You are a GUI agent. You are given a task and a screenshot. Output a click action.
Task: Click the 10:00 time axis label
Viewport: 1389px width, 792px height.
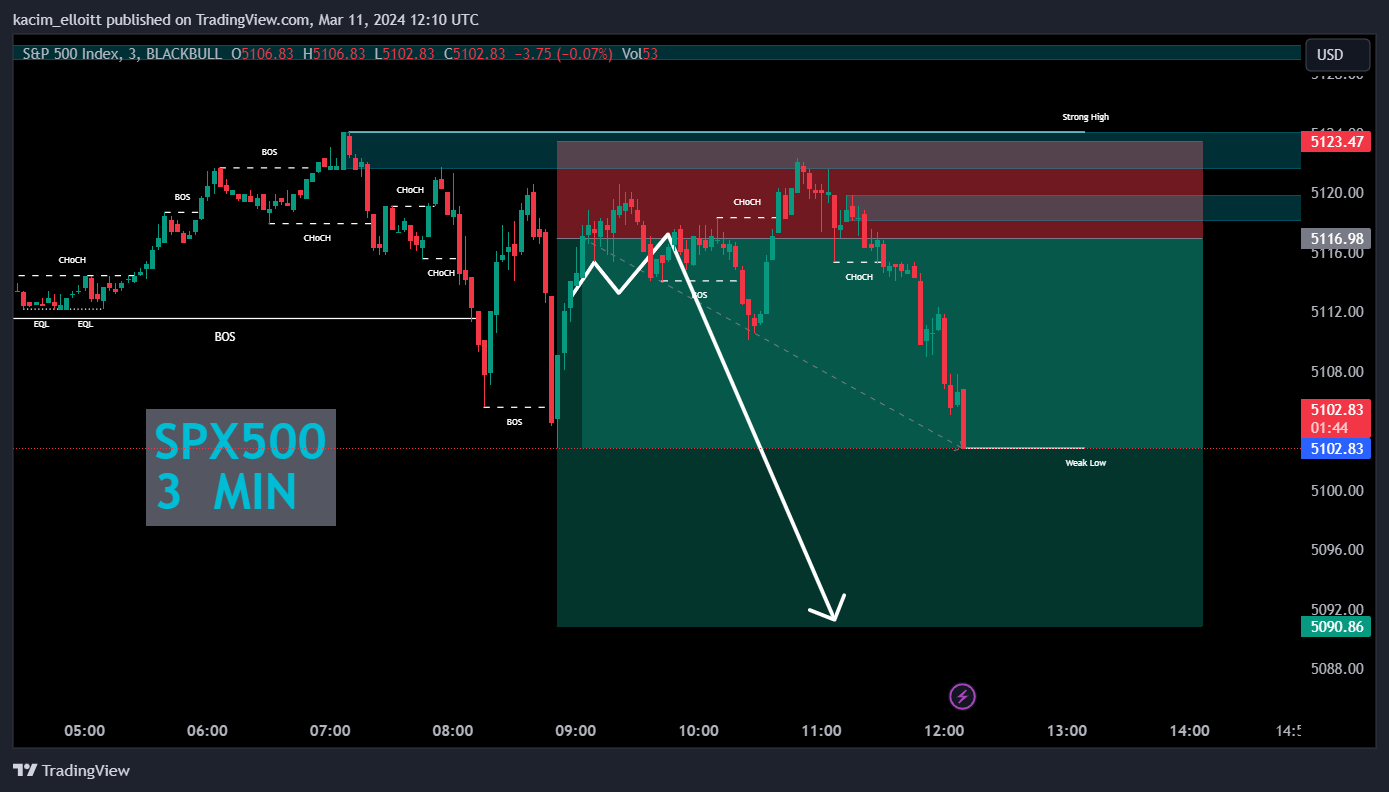(698, 731)
